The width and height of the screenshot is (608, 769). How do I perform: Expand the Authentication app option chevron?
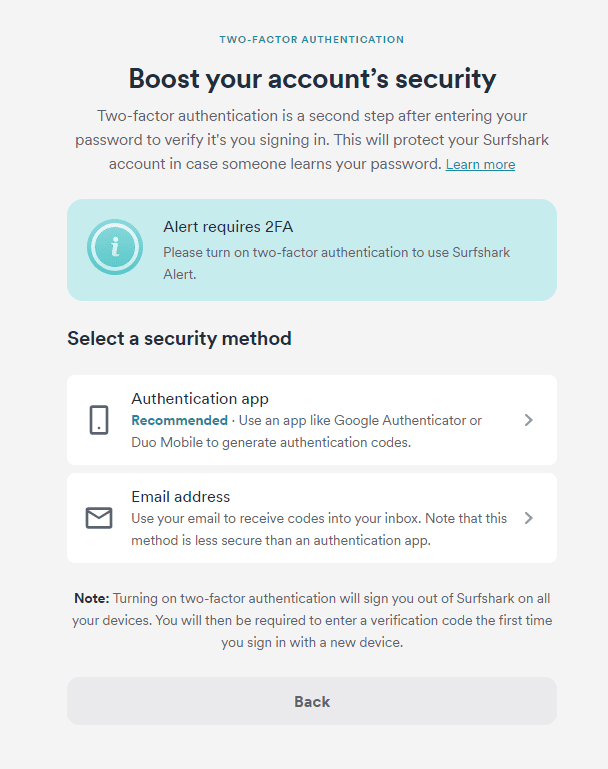(x=529, y=420)
